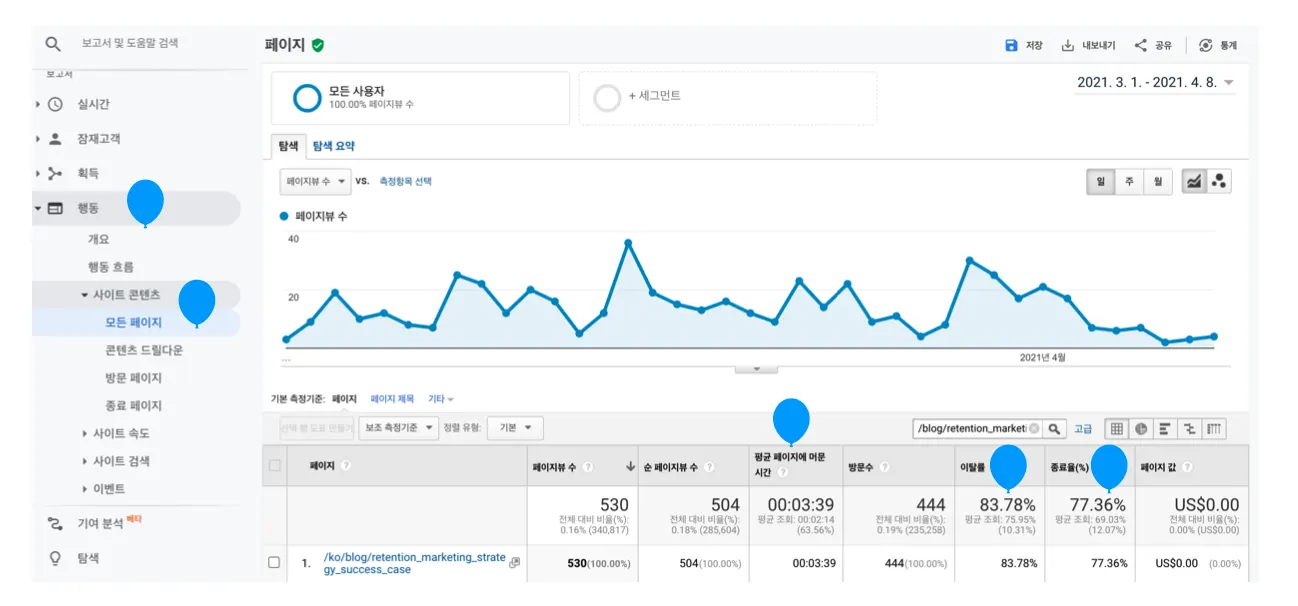Collapse the 행동 sidebar section

(x=38, y=209)
